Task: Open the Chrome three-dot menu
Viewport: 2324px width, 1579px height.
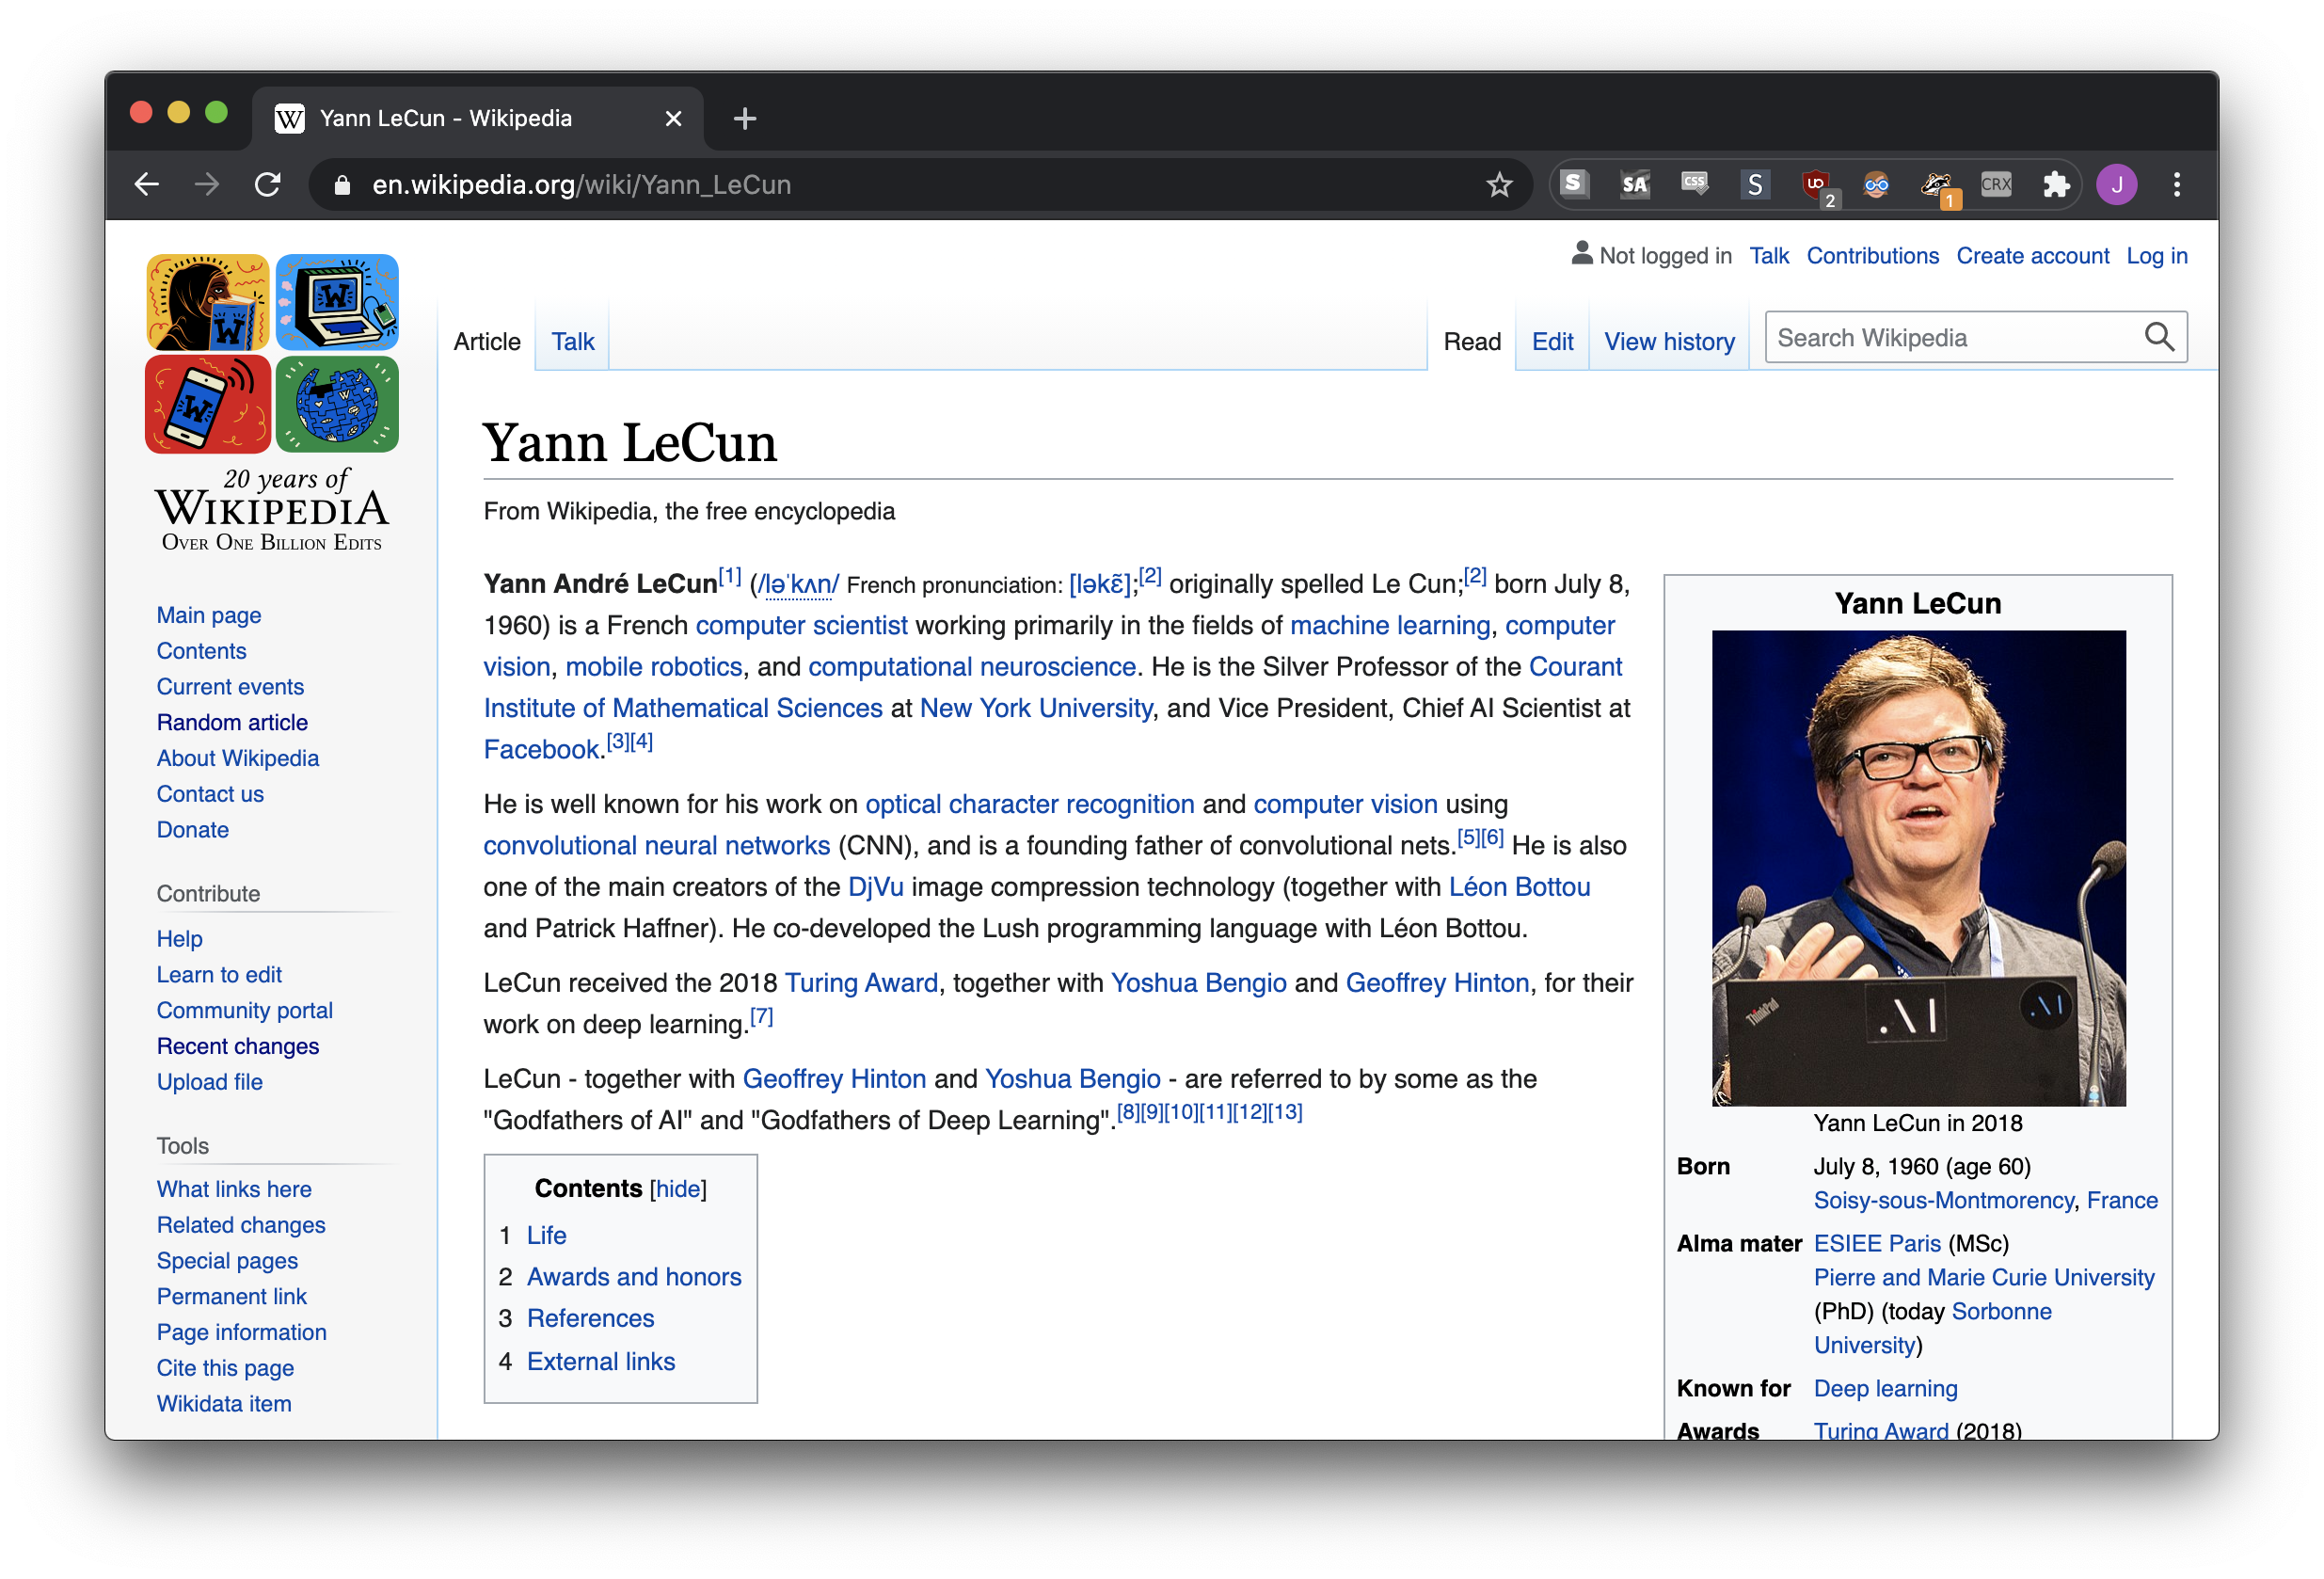Action: coord(2177,185)
